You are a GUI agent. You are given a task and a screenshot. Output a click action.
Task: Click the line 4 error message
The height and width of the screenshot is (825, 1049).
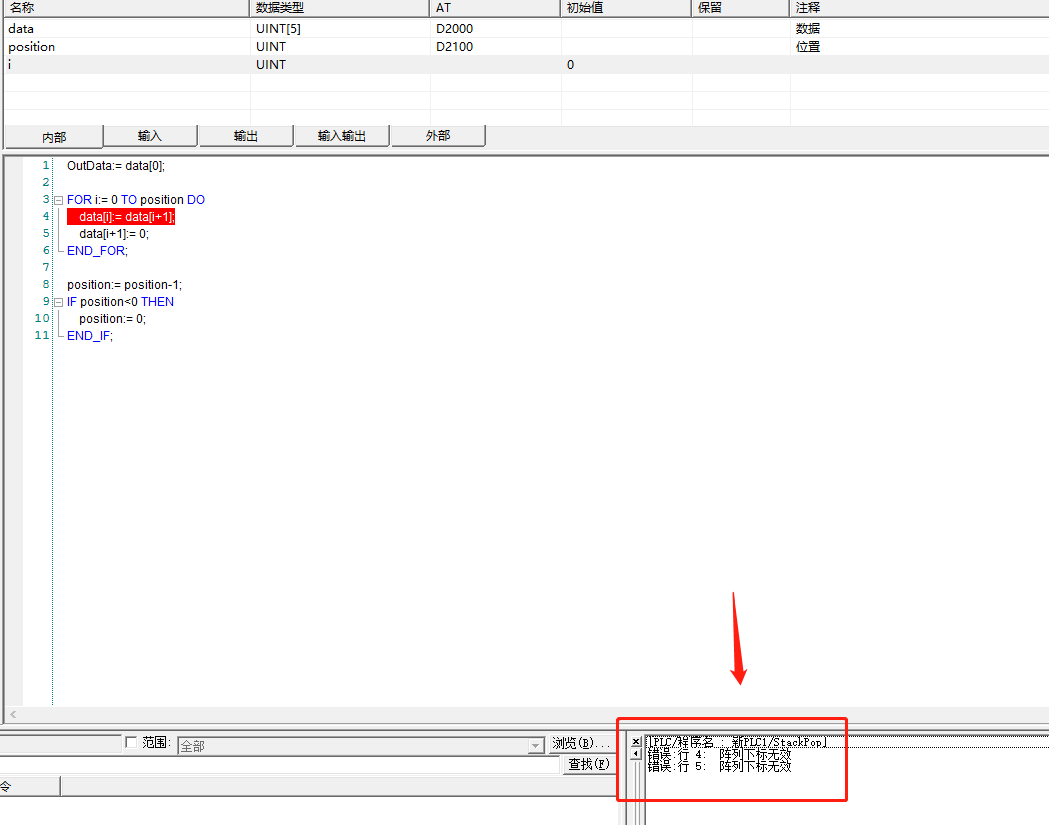coord(719,754)
